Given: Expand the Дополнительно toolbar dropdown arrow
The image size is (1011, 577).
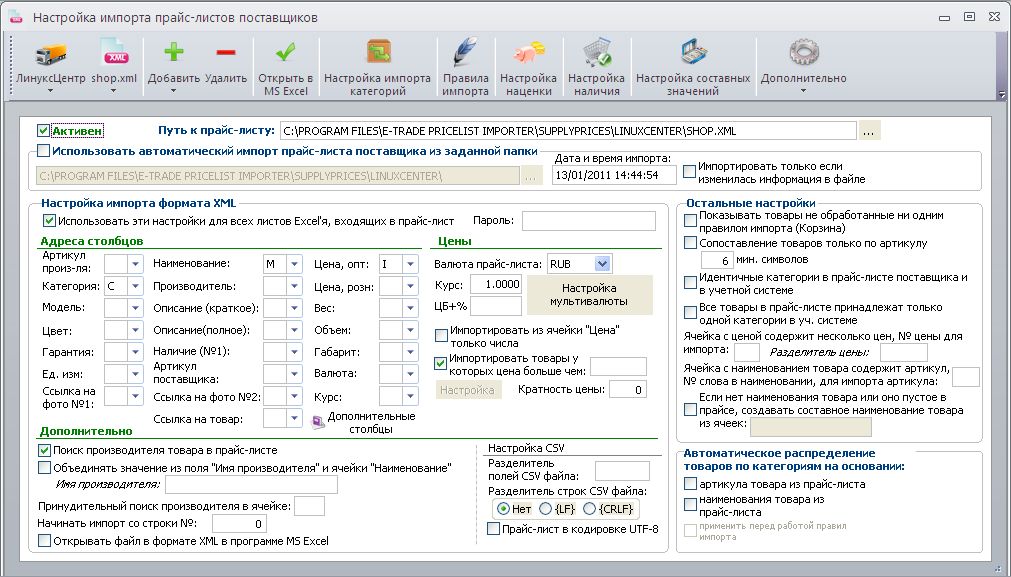Looking at the screenshot, I should pyautogui.click(x=803, y=91).
